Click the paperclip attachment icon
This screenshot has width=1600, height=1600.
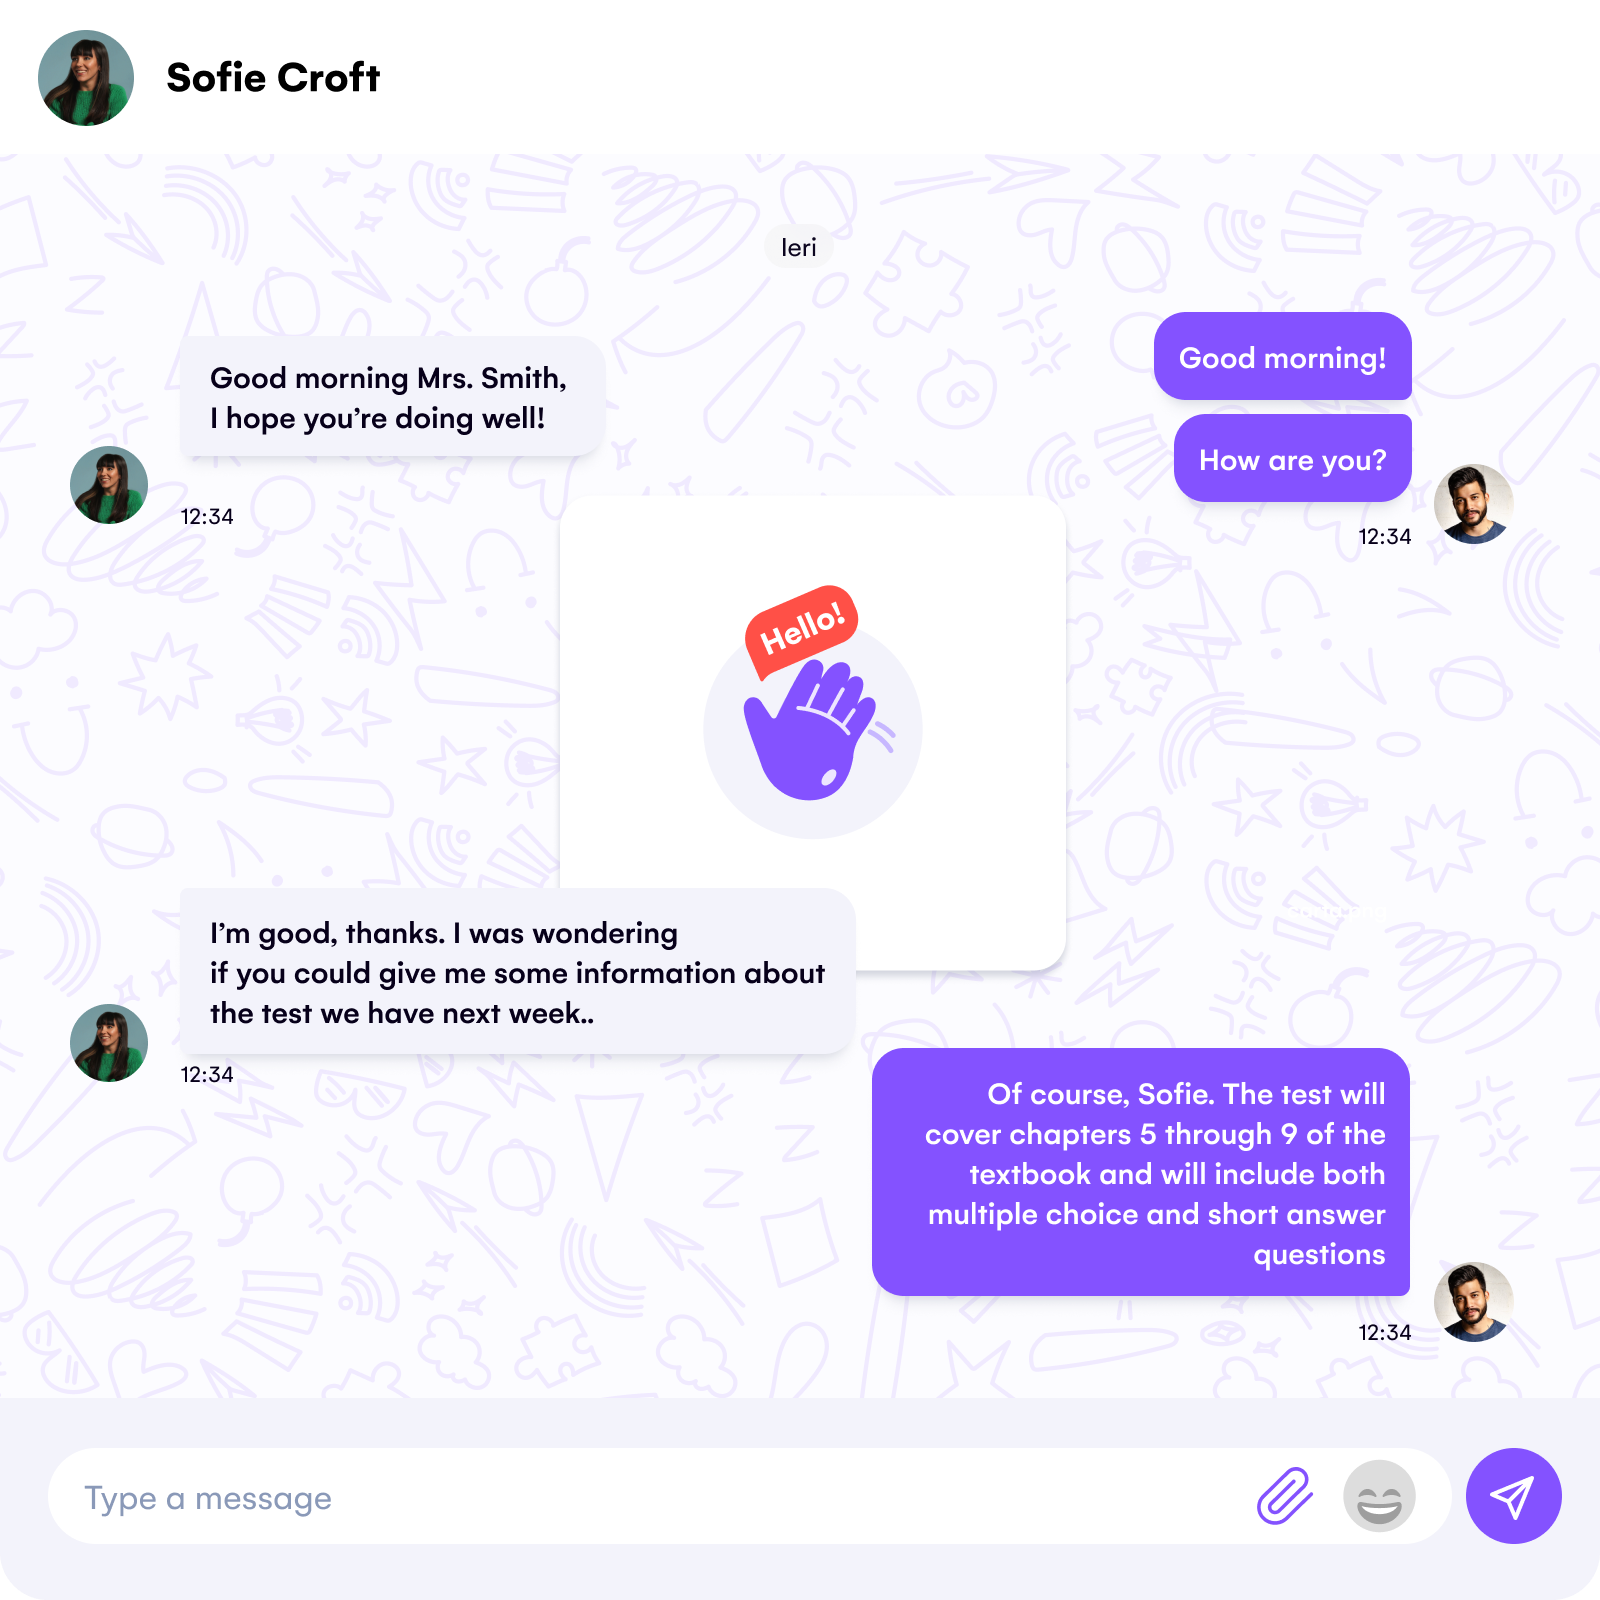[1284, 1496]
